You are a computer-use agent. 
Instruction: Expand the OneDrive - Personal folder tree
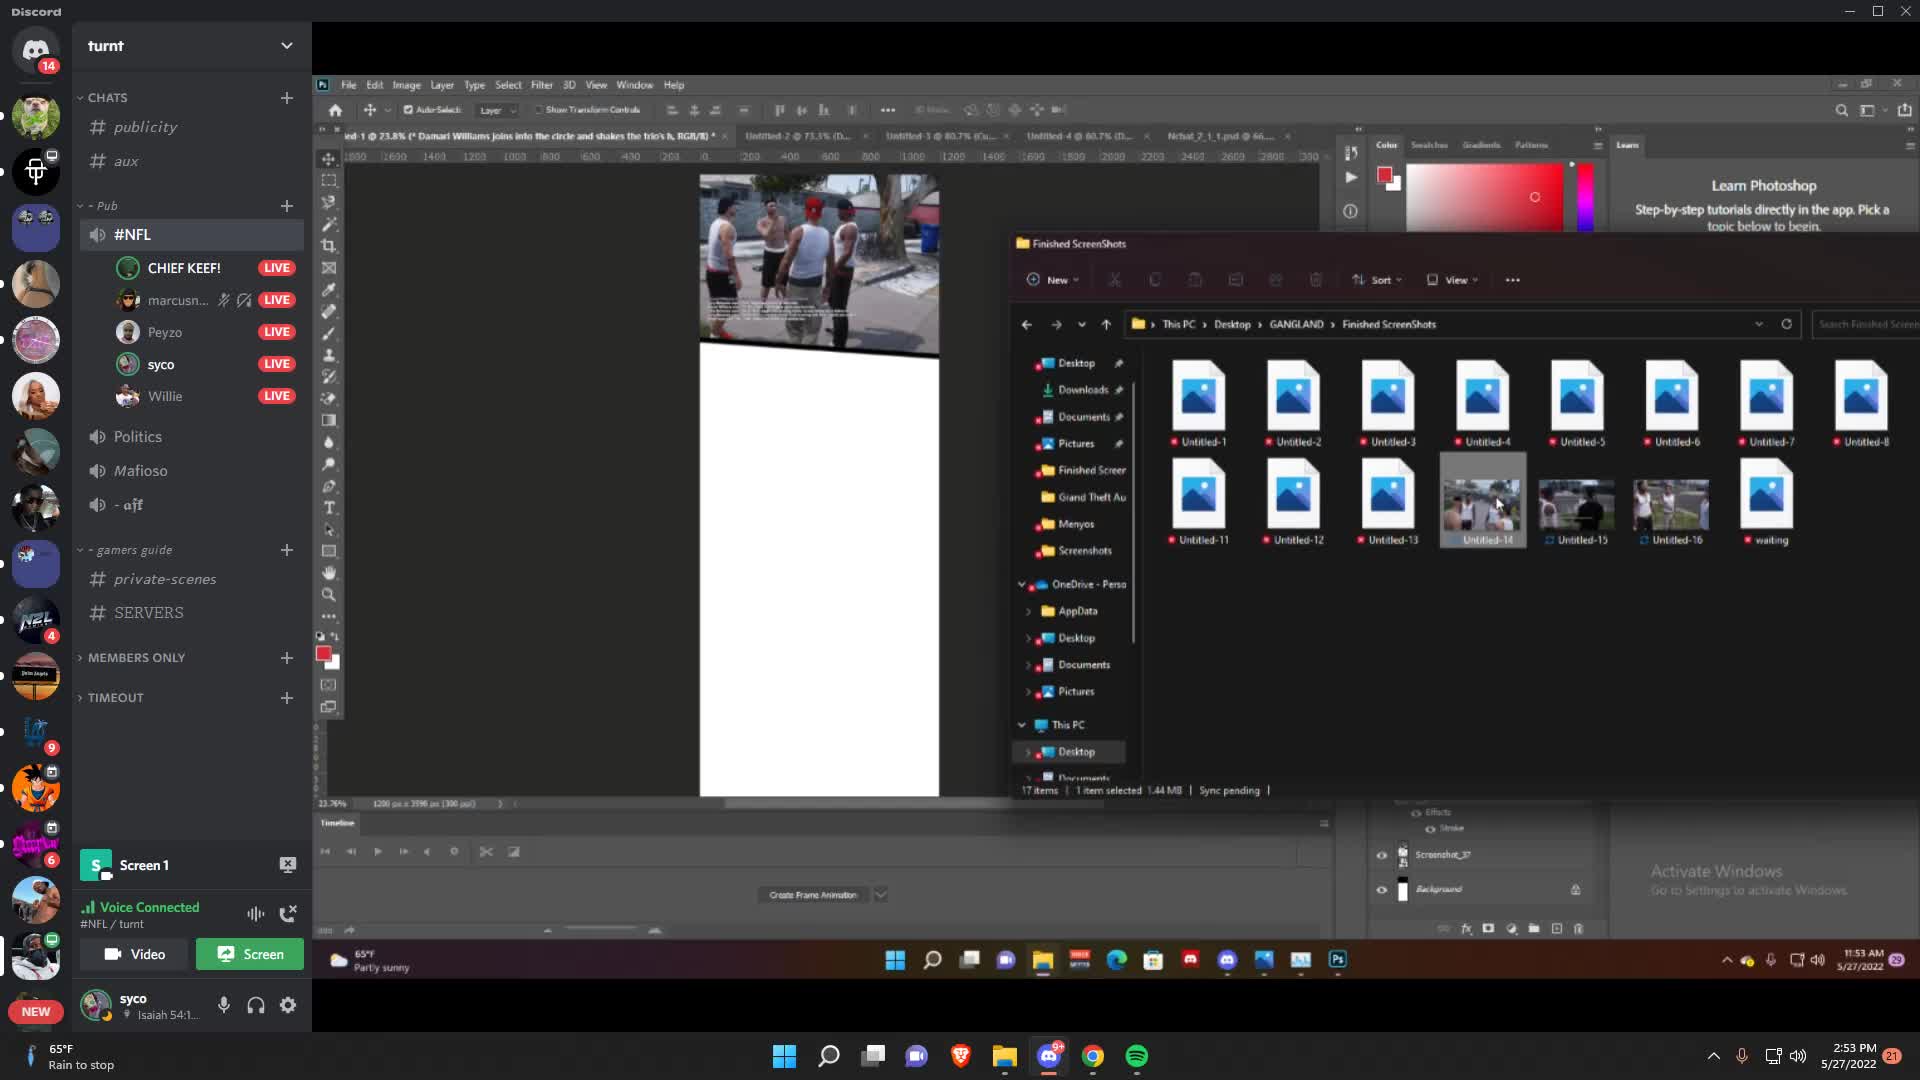coord(1022,584)
